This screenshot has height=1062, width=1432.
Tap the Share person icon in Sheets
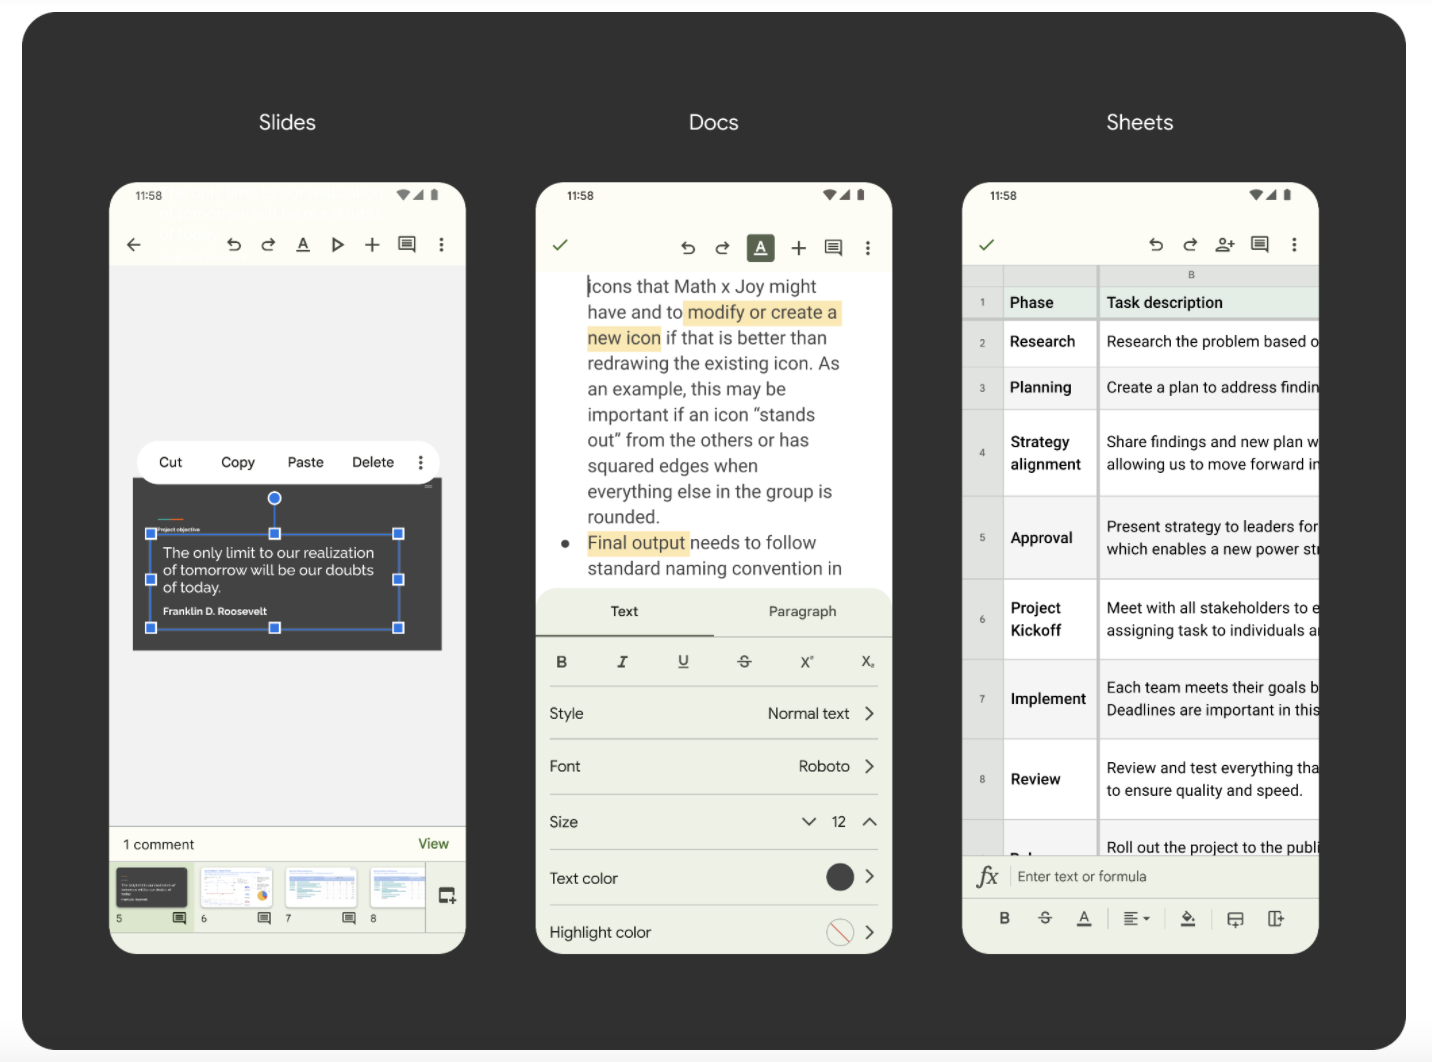(x=1224, y=244)
